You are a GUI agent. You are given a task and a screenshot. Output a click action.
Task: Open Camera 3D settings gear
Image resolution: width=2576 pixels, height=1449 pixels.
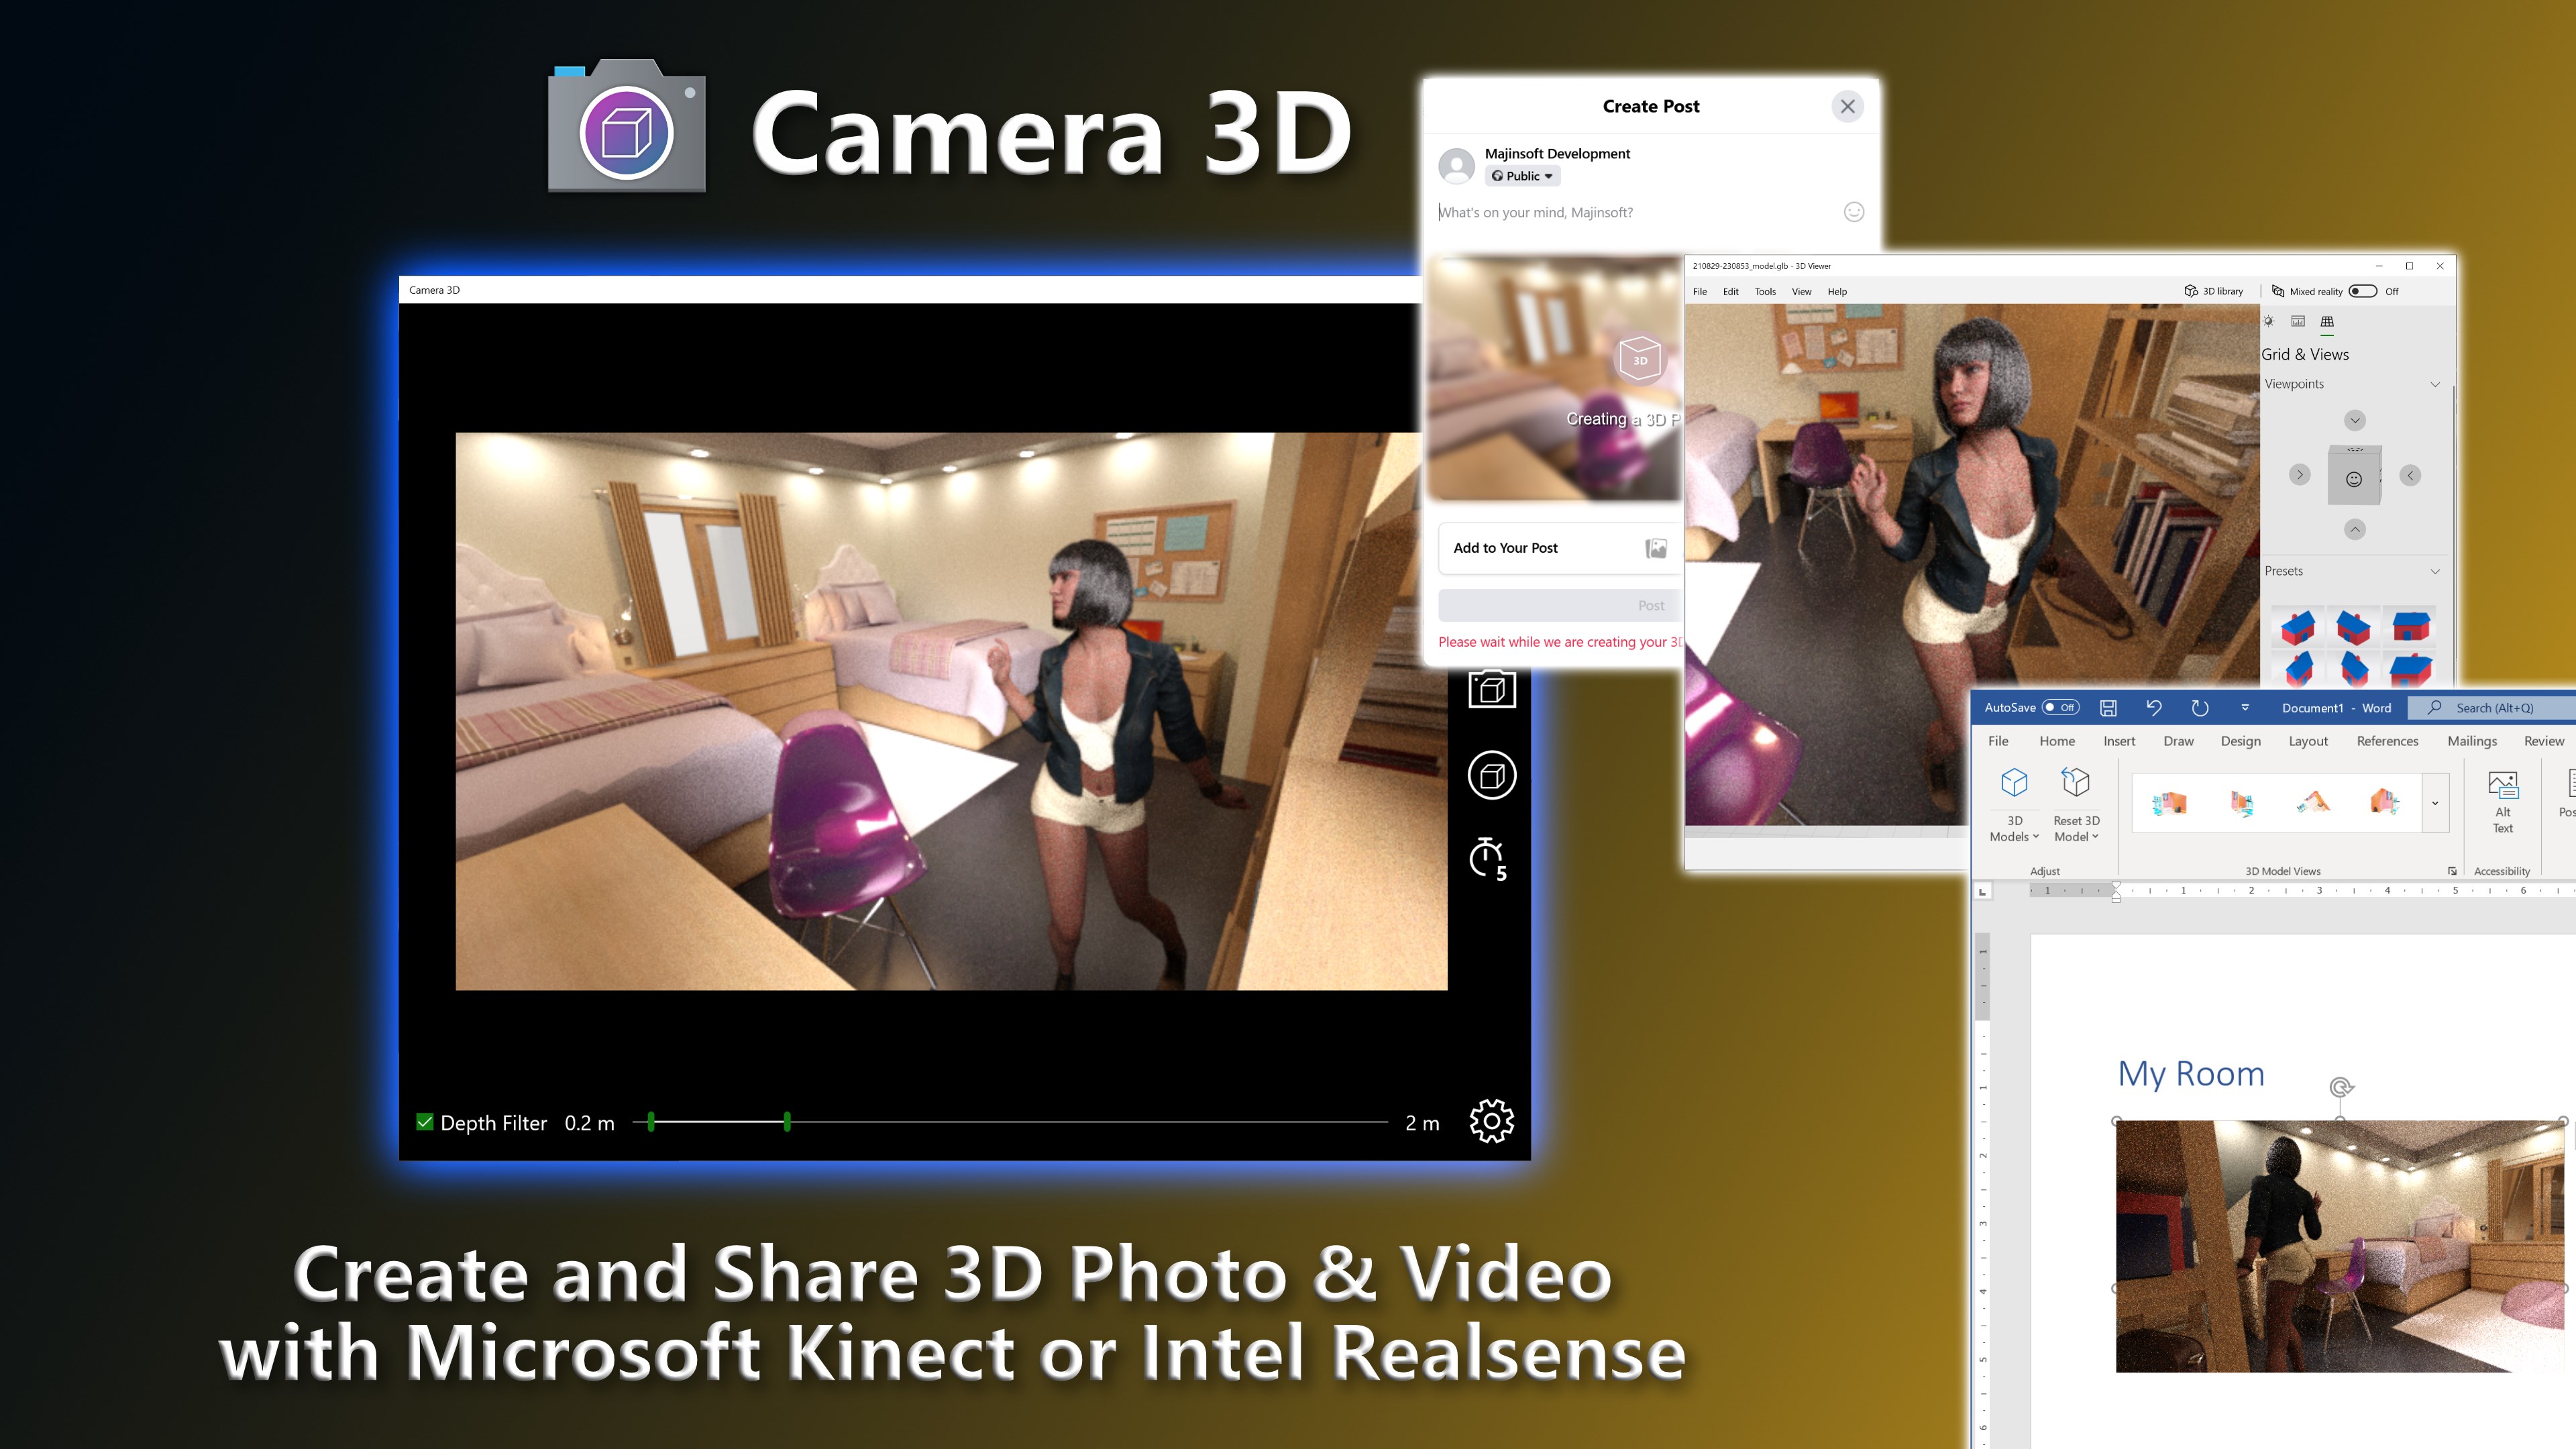point(1491,1121)
